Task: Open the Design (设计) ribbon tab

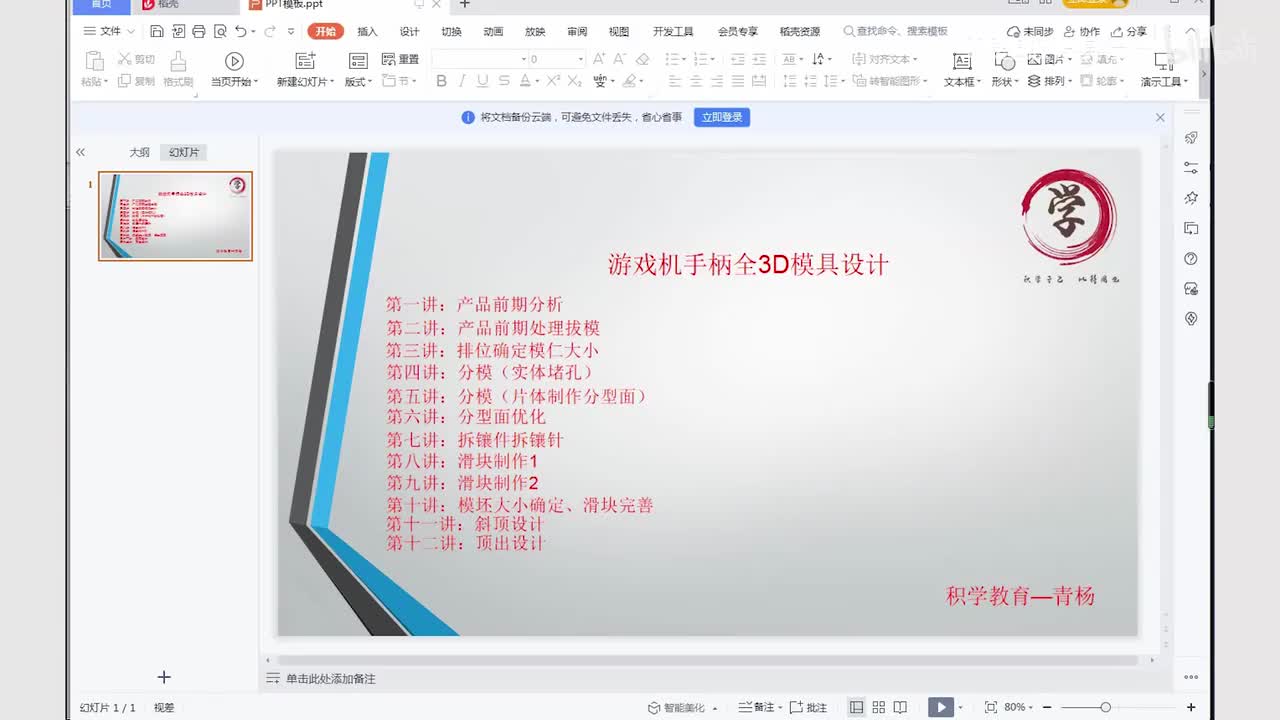Action: pyautogui.click(x=410, y=32)
